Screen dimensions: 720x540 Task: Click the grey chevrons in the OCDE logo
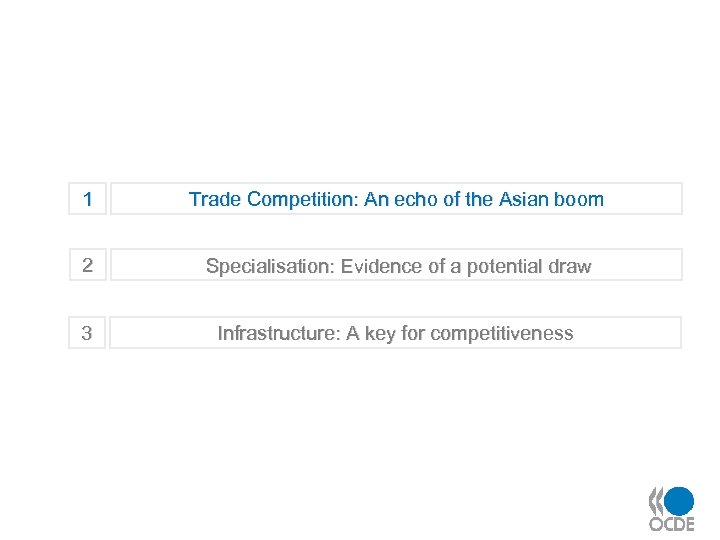point(657,500)
